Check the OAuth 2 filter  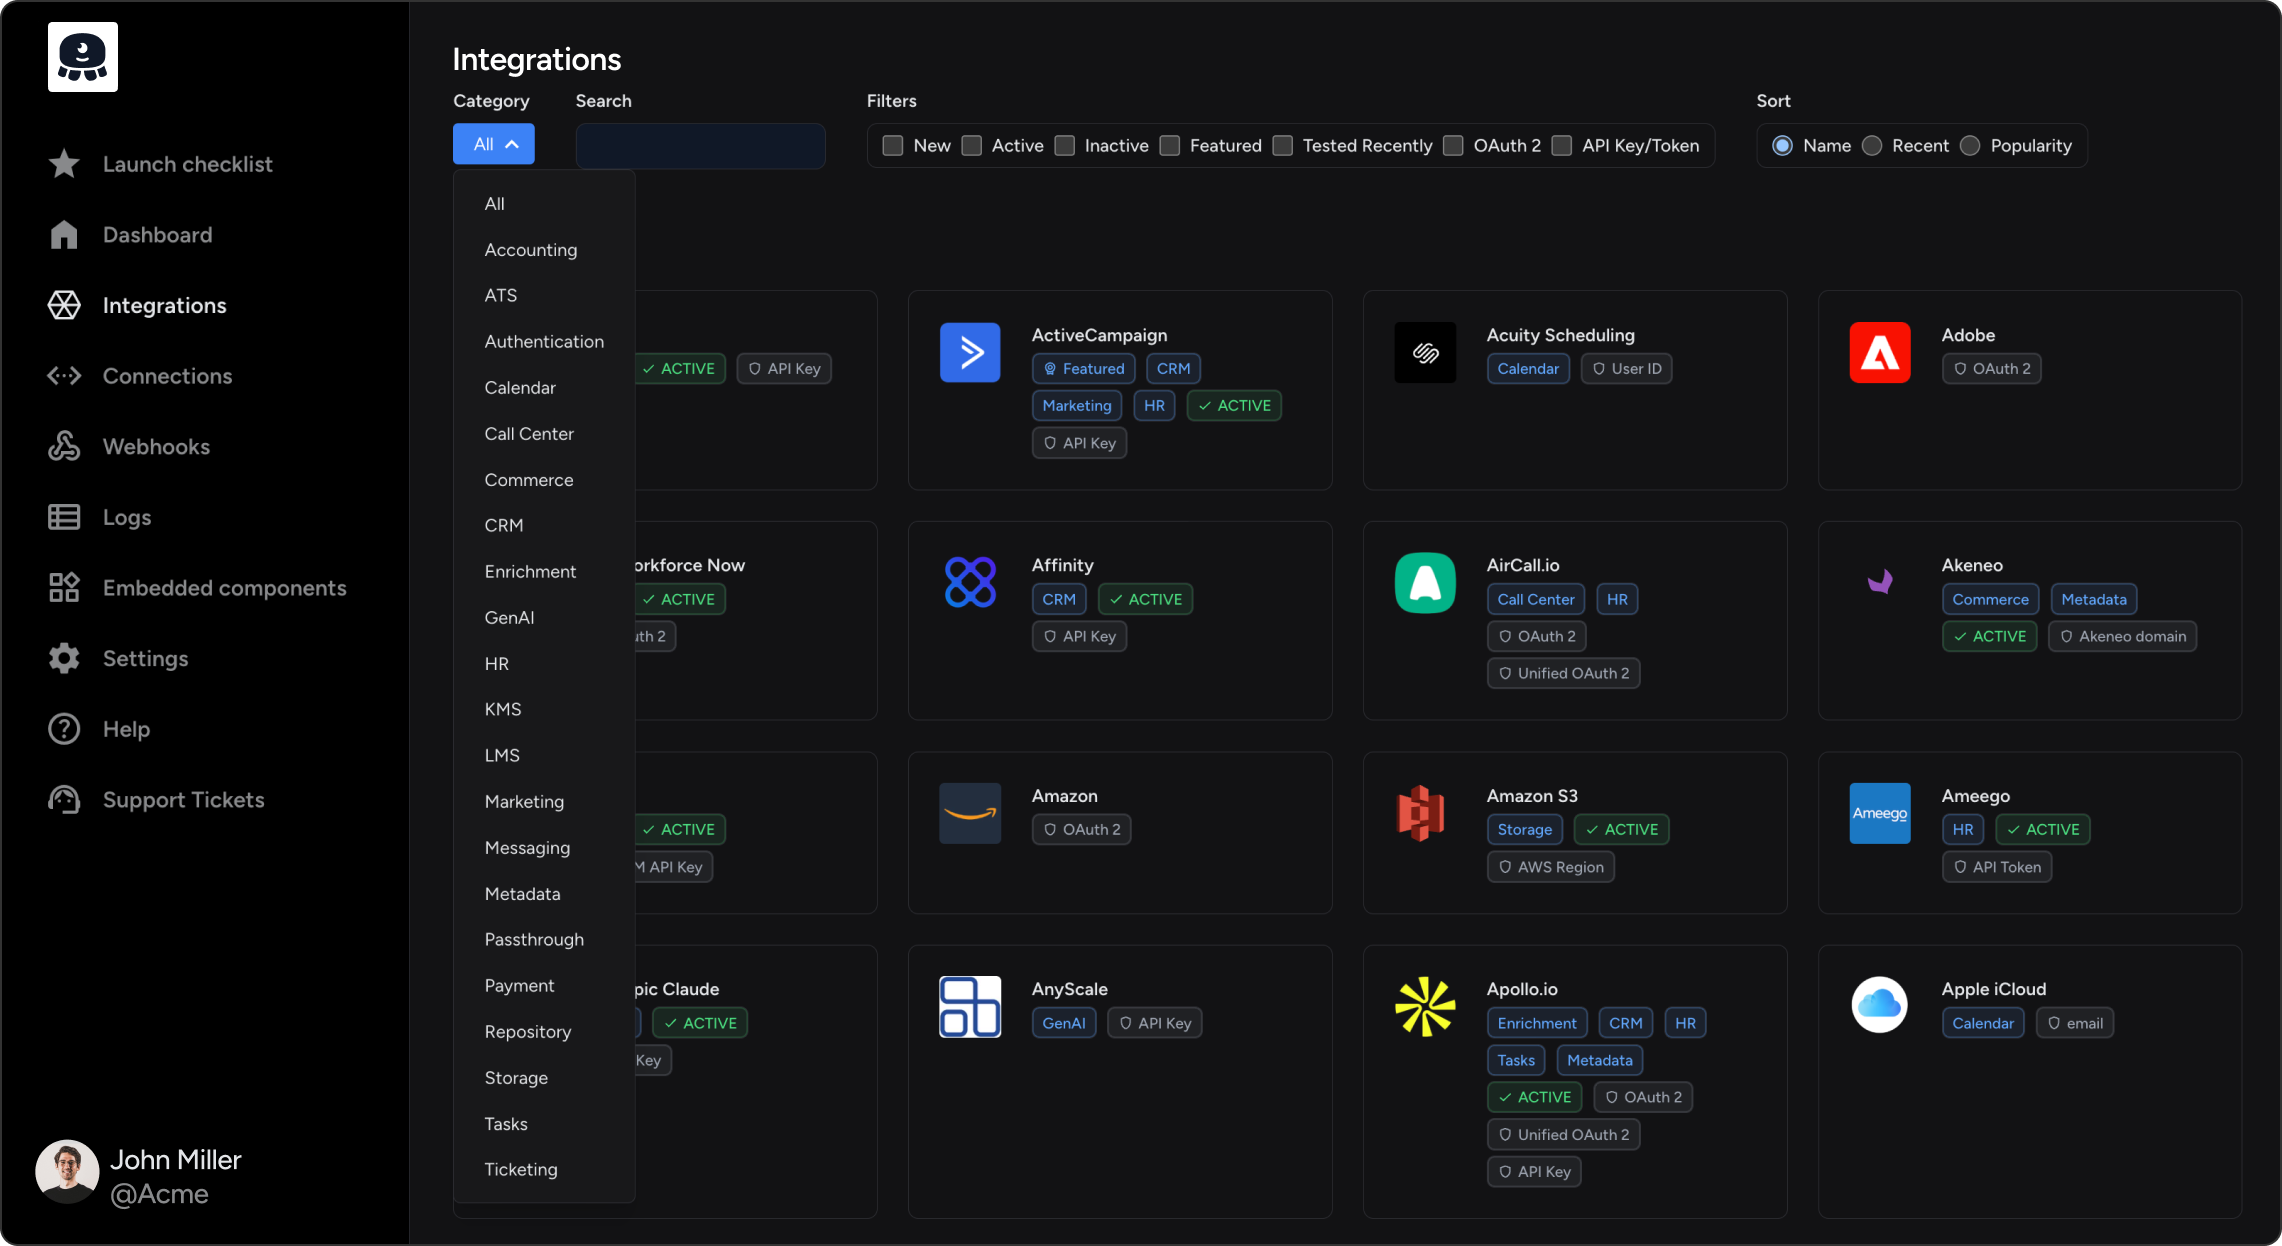1452,145
